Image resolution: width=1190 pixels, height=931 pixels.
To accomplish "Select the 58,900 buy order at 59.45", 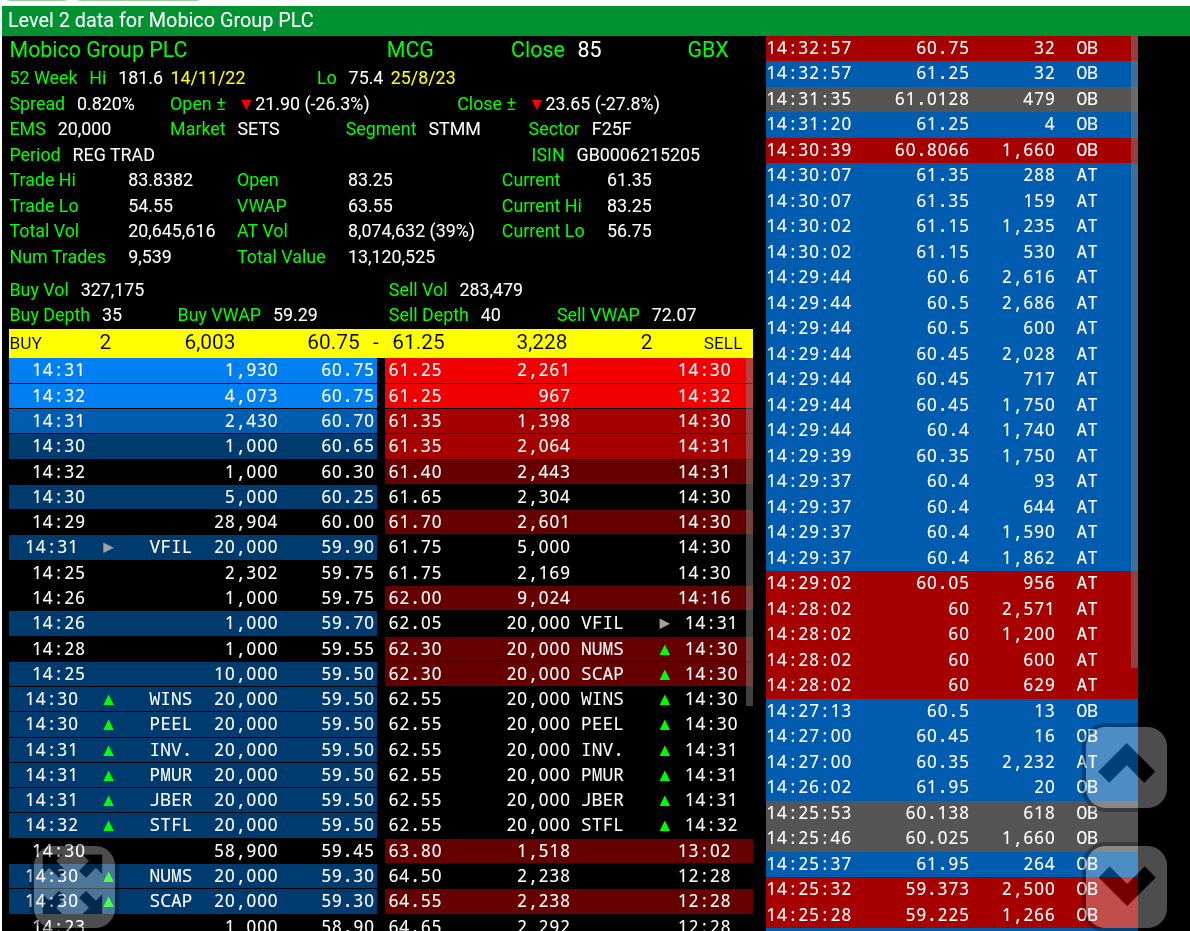I will (192, 851).
